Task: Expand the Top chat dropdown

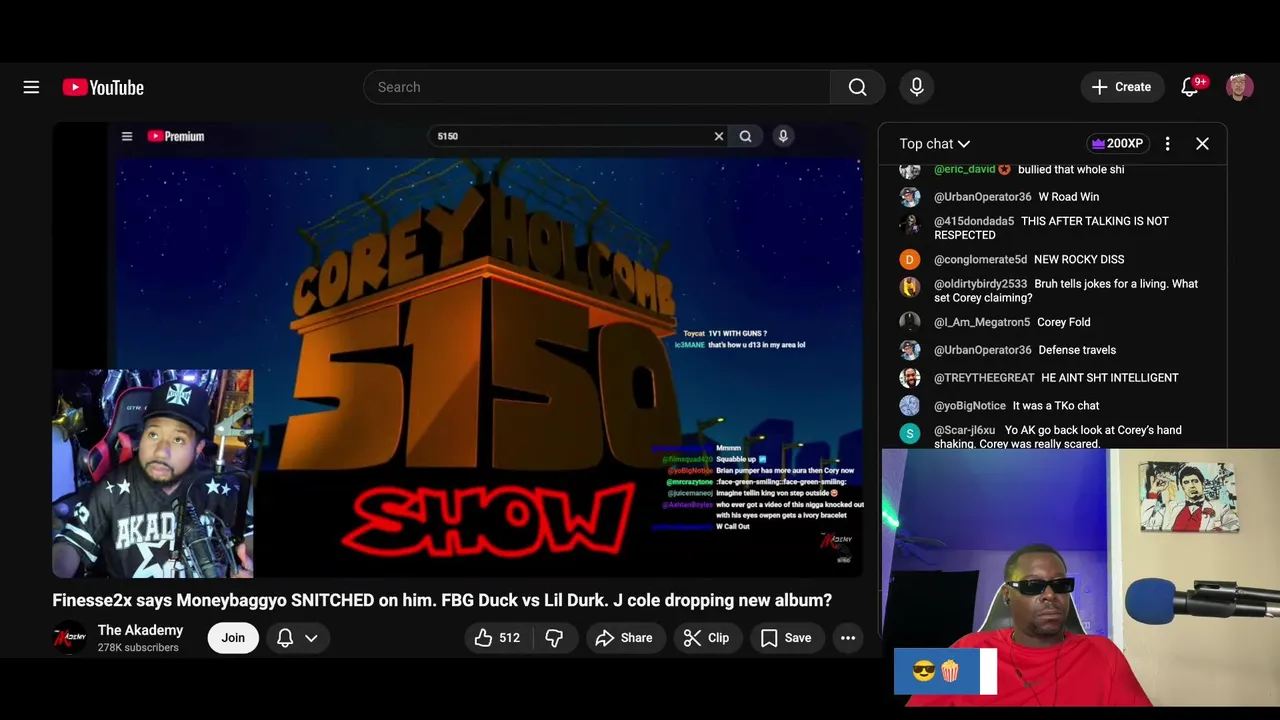Action: click(935, 144)
